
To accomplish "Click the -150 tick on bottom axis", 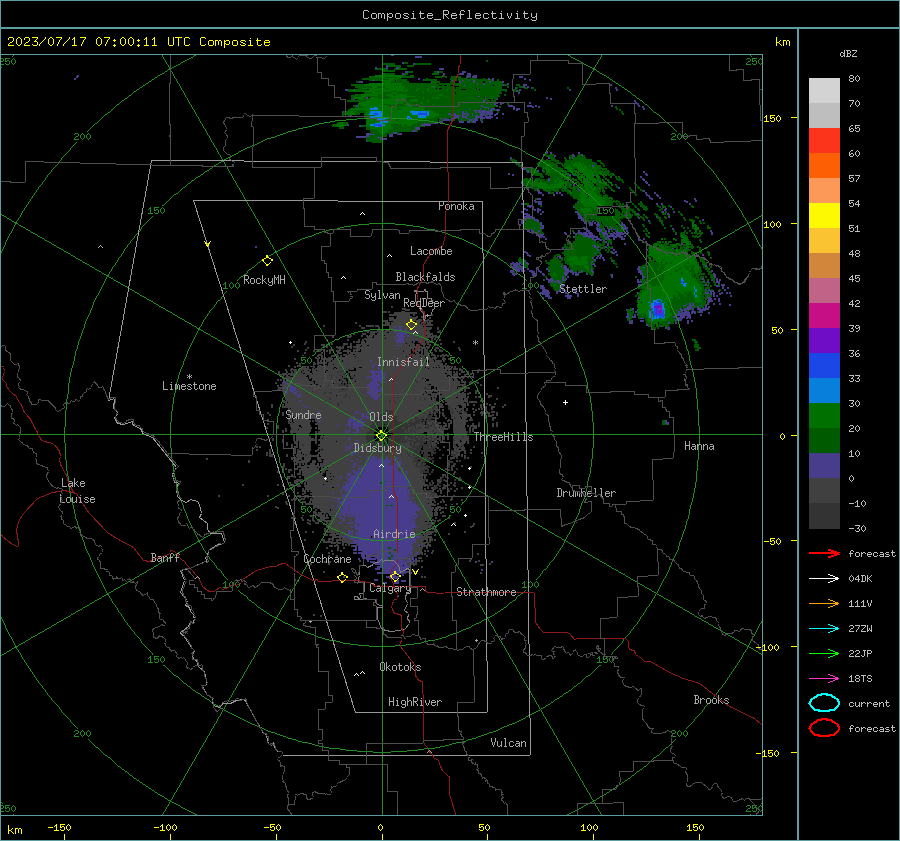I will click(59, 827).
